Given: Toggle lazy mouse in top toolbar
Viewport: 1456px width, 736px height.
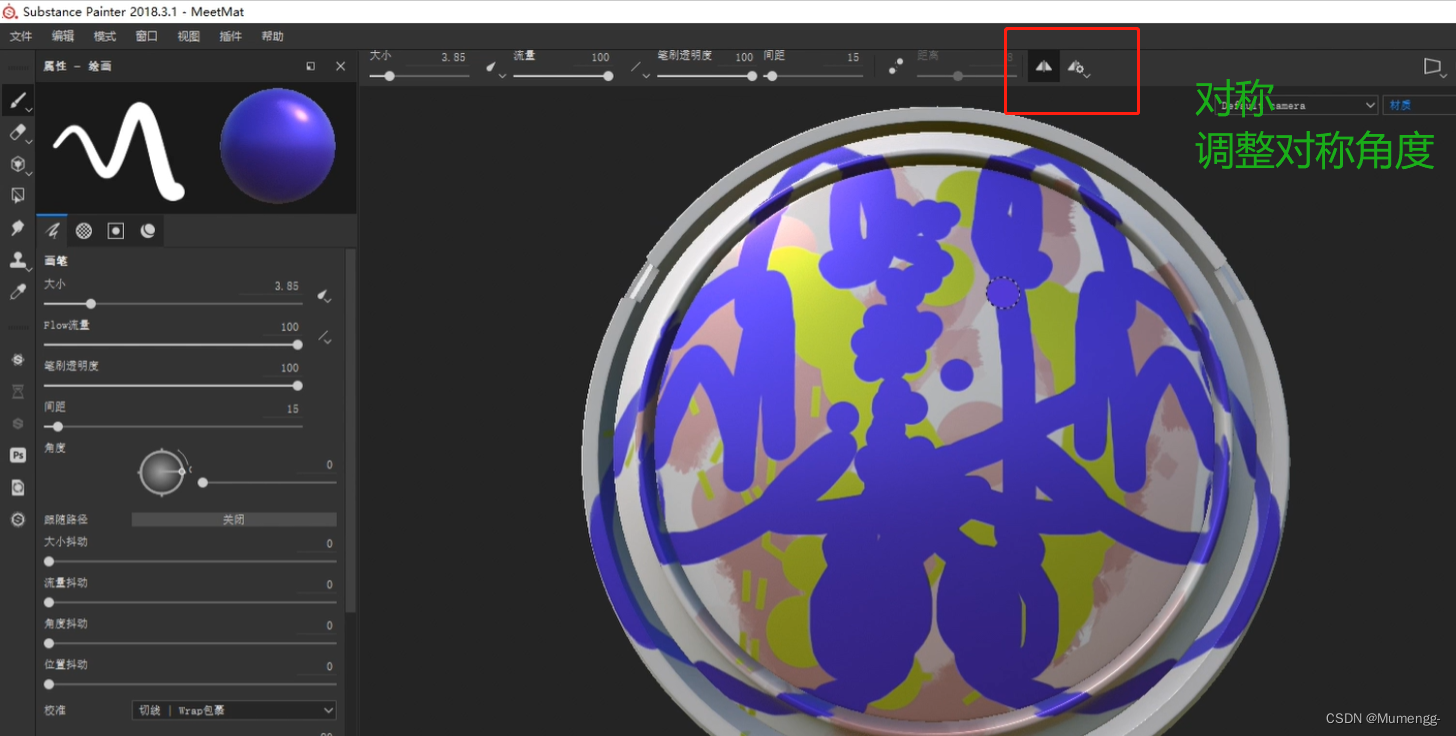Looking at the screenshot, I should pos(895,66).
